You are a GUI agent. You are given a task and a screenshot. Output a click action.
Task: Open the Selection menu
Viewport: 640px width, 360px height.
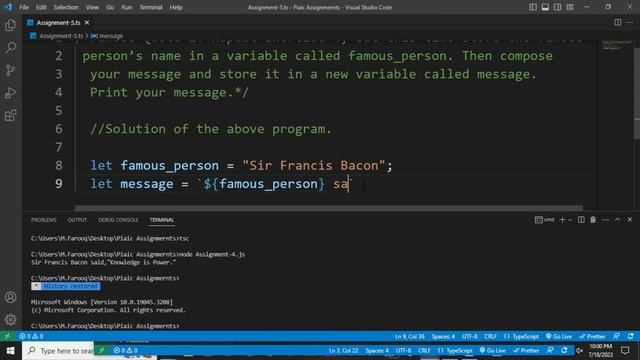point(66,7)
